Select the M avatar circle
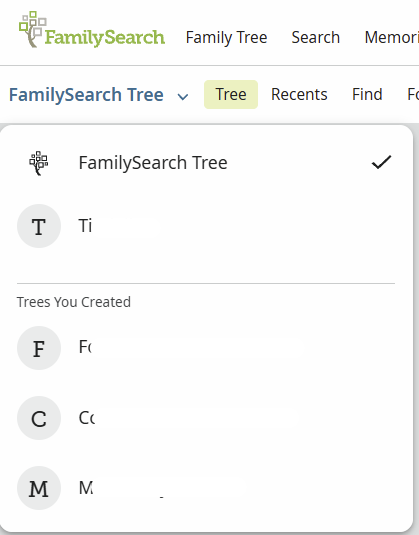The height and width of the screenshot is (535, 419). (39, 488)
